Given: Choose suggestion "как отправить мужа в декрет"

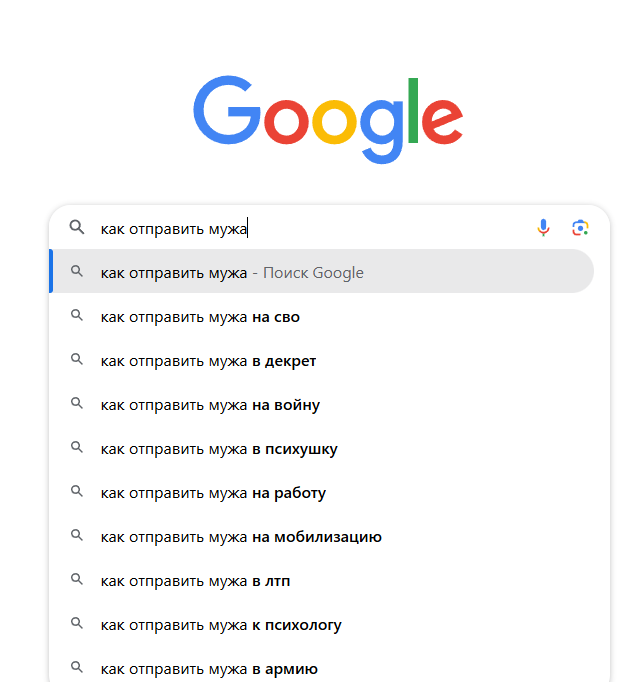Looking at the screenshot, I should pyautogui.click(x=208, y=361).
